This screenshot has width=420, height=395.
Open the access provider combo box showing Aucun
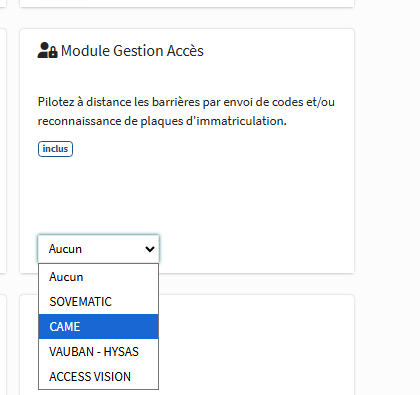coord(99,249)
